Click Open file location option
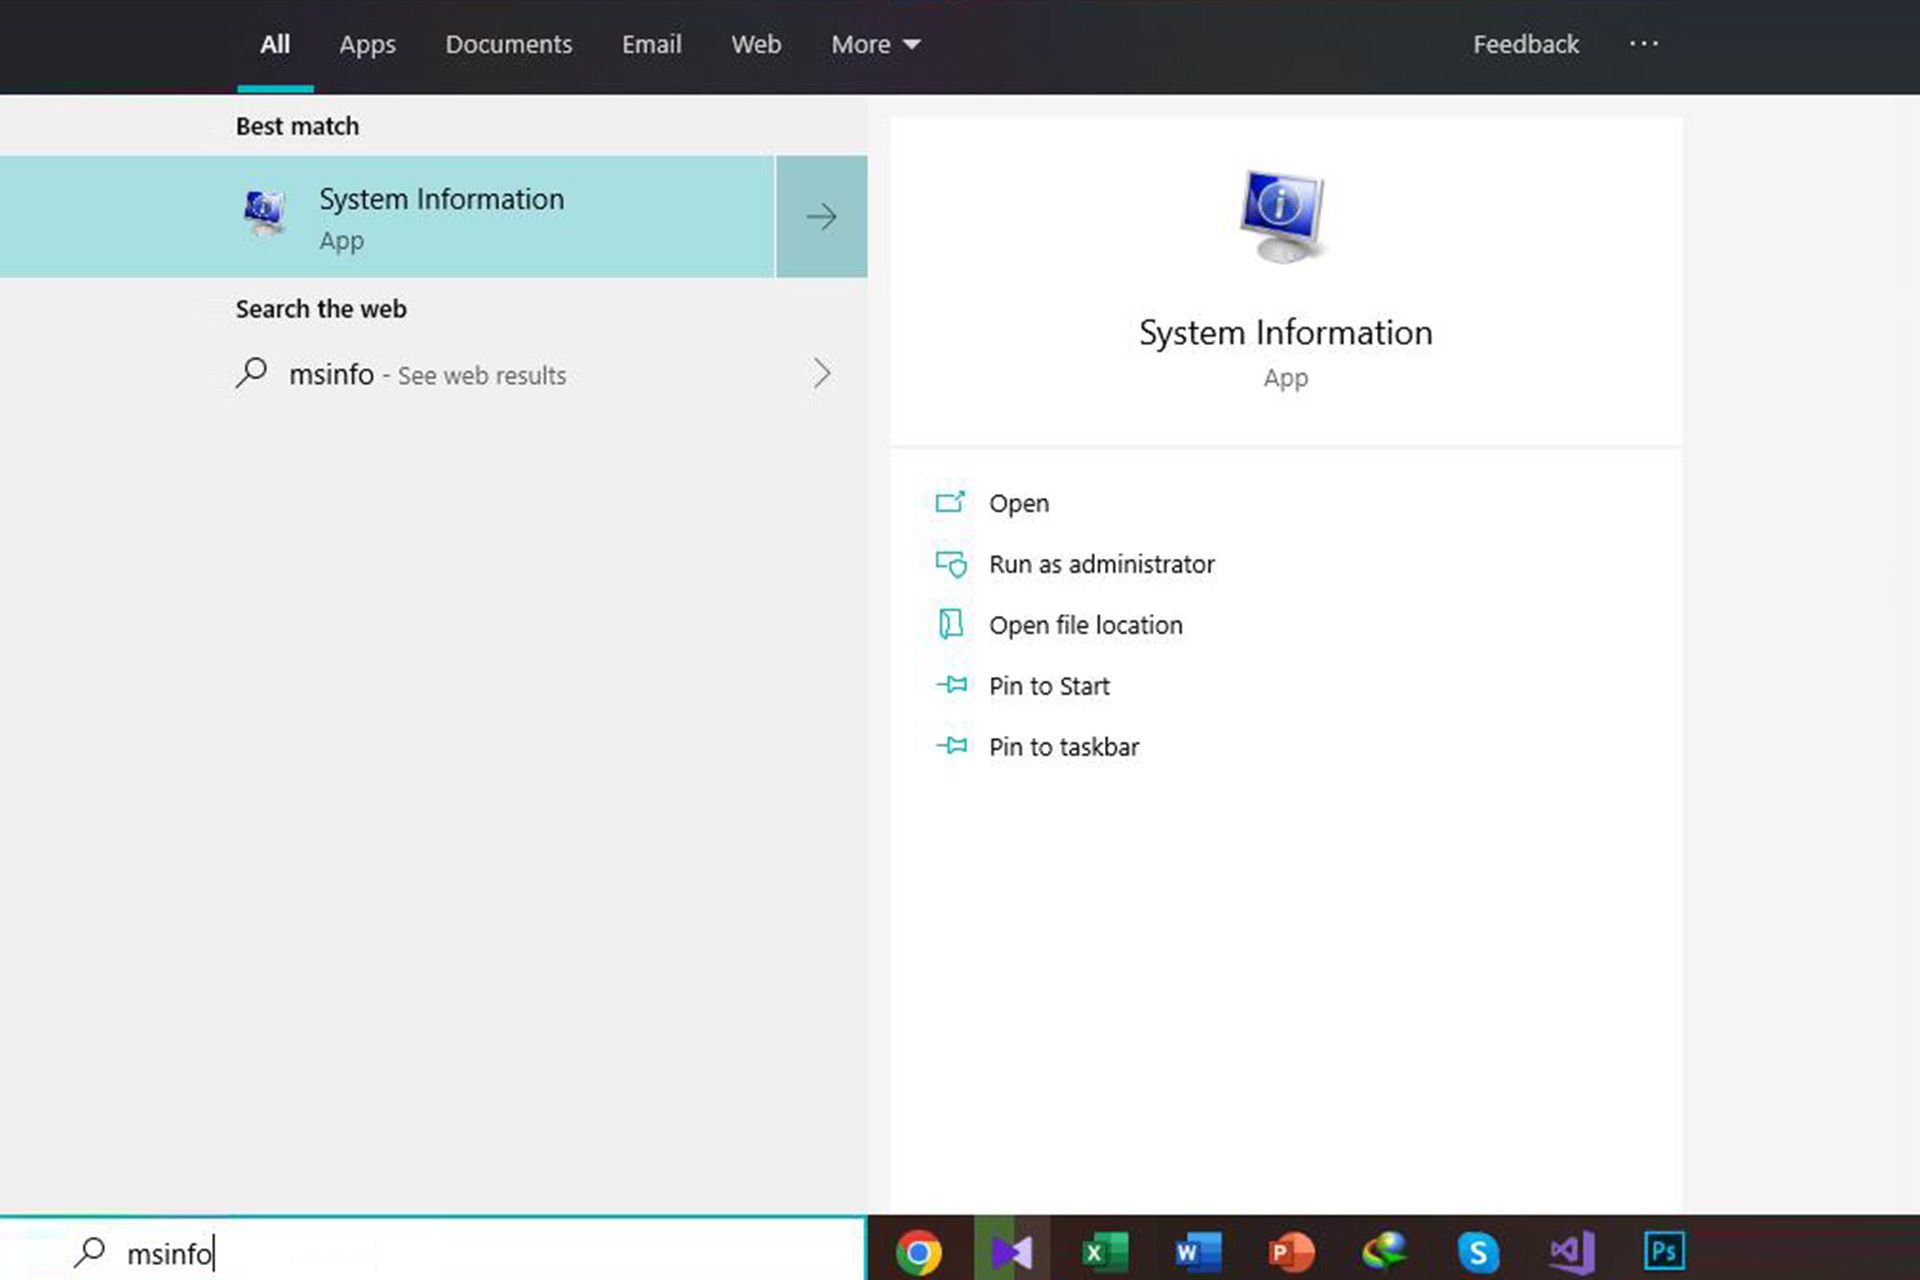 (x=1086, y=624)
